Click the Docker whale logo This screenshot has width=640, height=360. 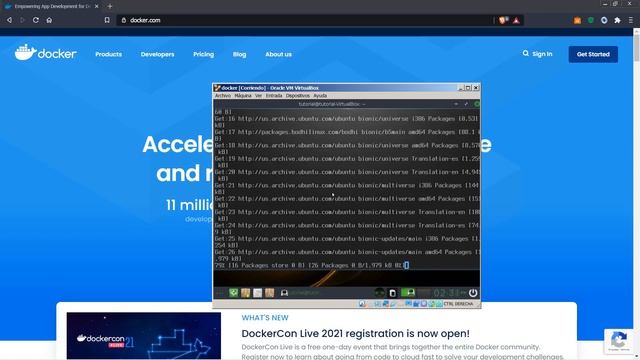(45, 53)
